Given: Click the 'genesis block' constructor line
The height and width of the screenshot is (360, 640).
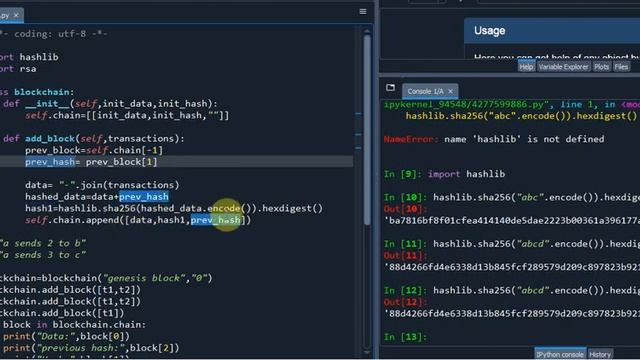Looking at the screenshot, I should click(x=106, y=278).
